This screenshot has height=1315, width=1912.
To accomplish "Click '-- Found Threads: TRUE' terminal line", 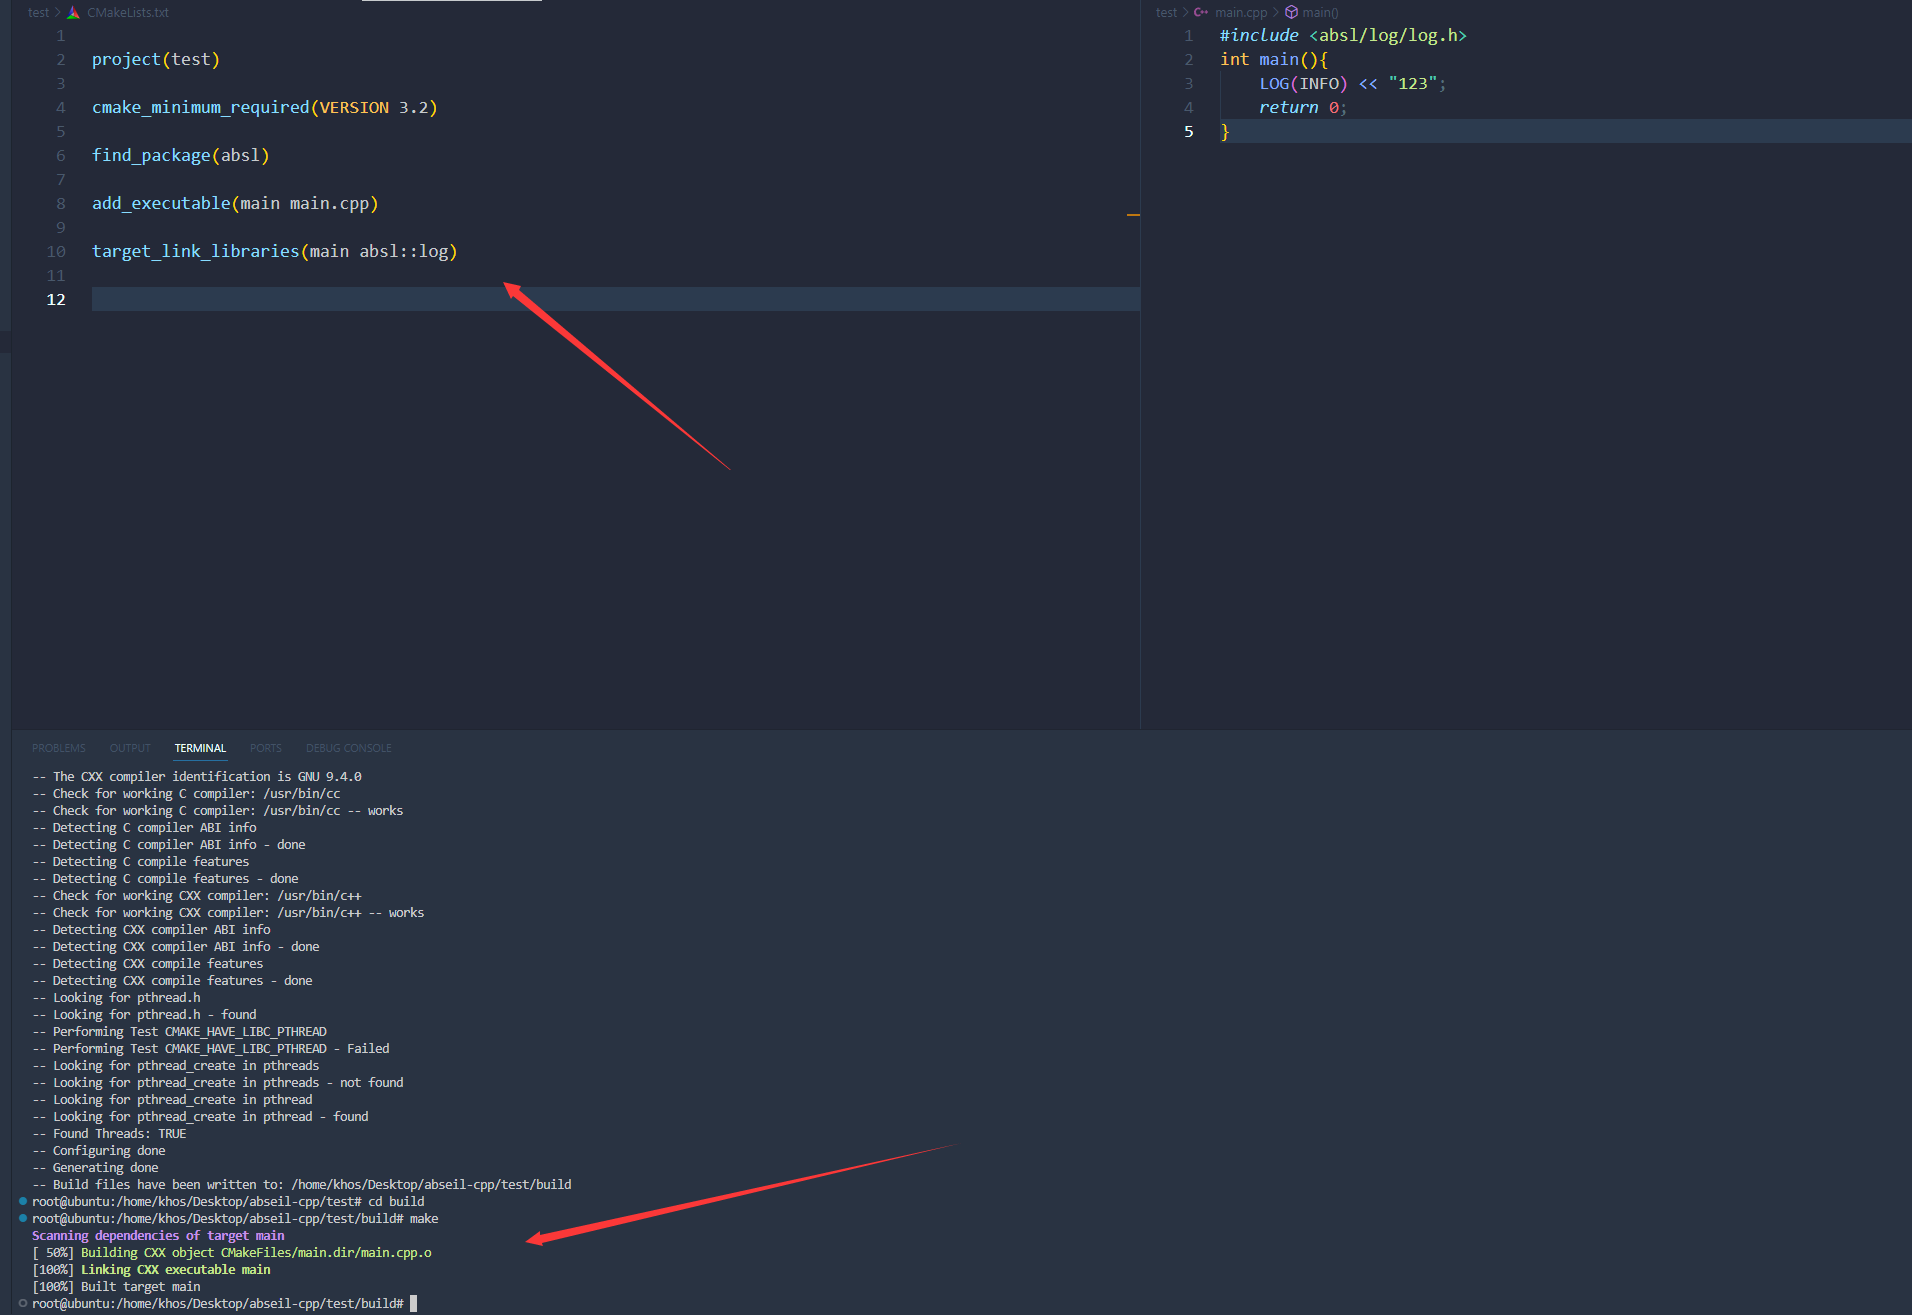I will click(109, 1133).
